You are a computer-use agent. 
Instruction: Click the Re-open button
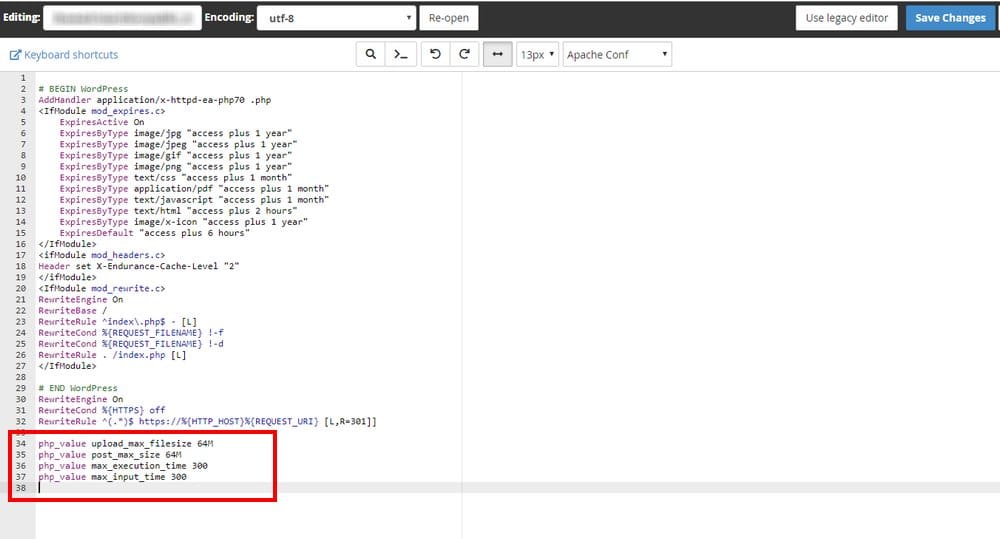click(x=449, y=18)
